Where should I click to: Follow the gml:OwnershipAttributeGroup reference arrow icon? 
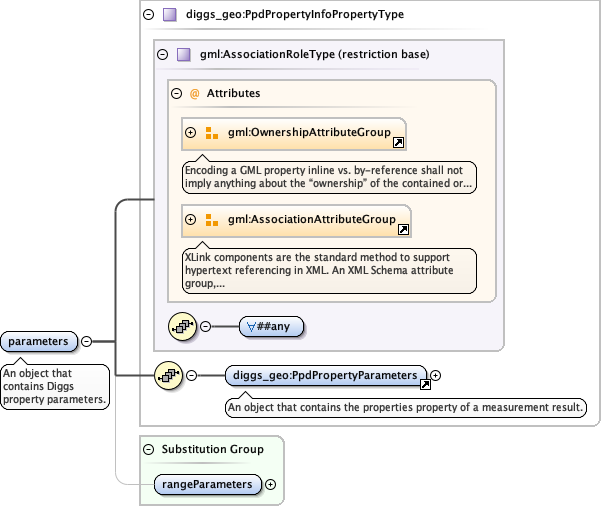(398, 143)
